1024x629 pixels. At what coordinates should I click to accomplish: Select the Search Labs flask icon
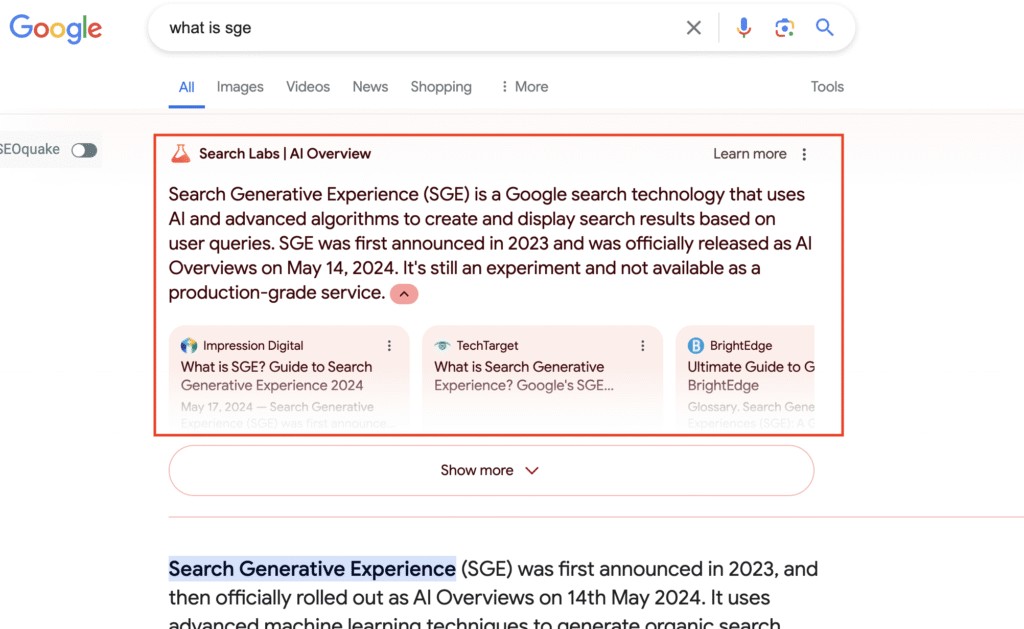(x=181, y=153)
